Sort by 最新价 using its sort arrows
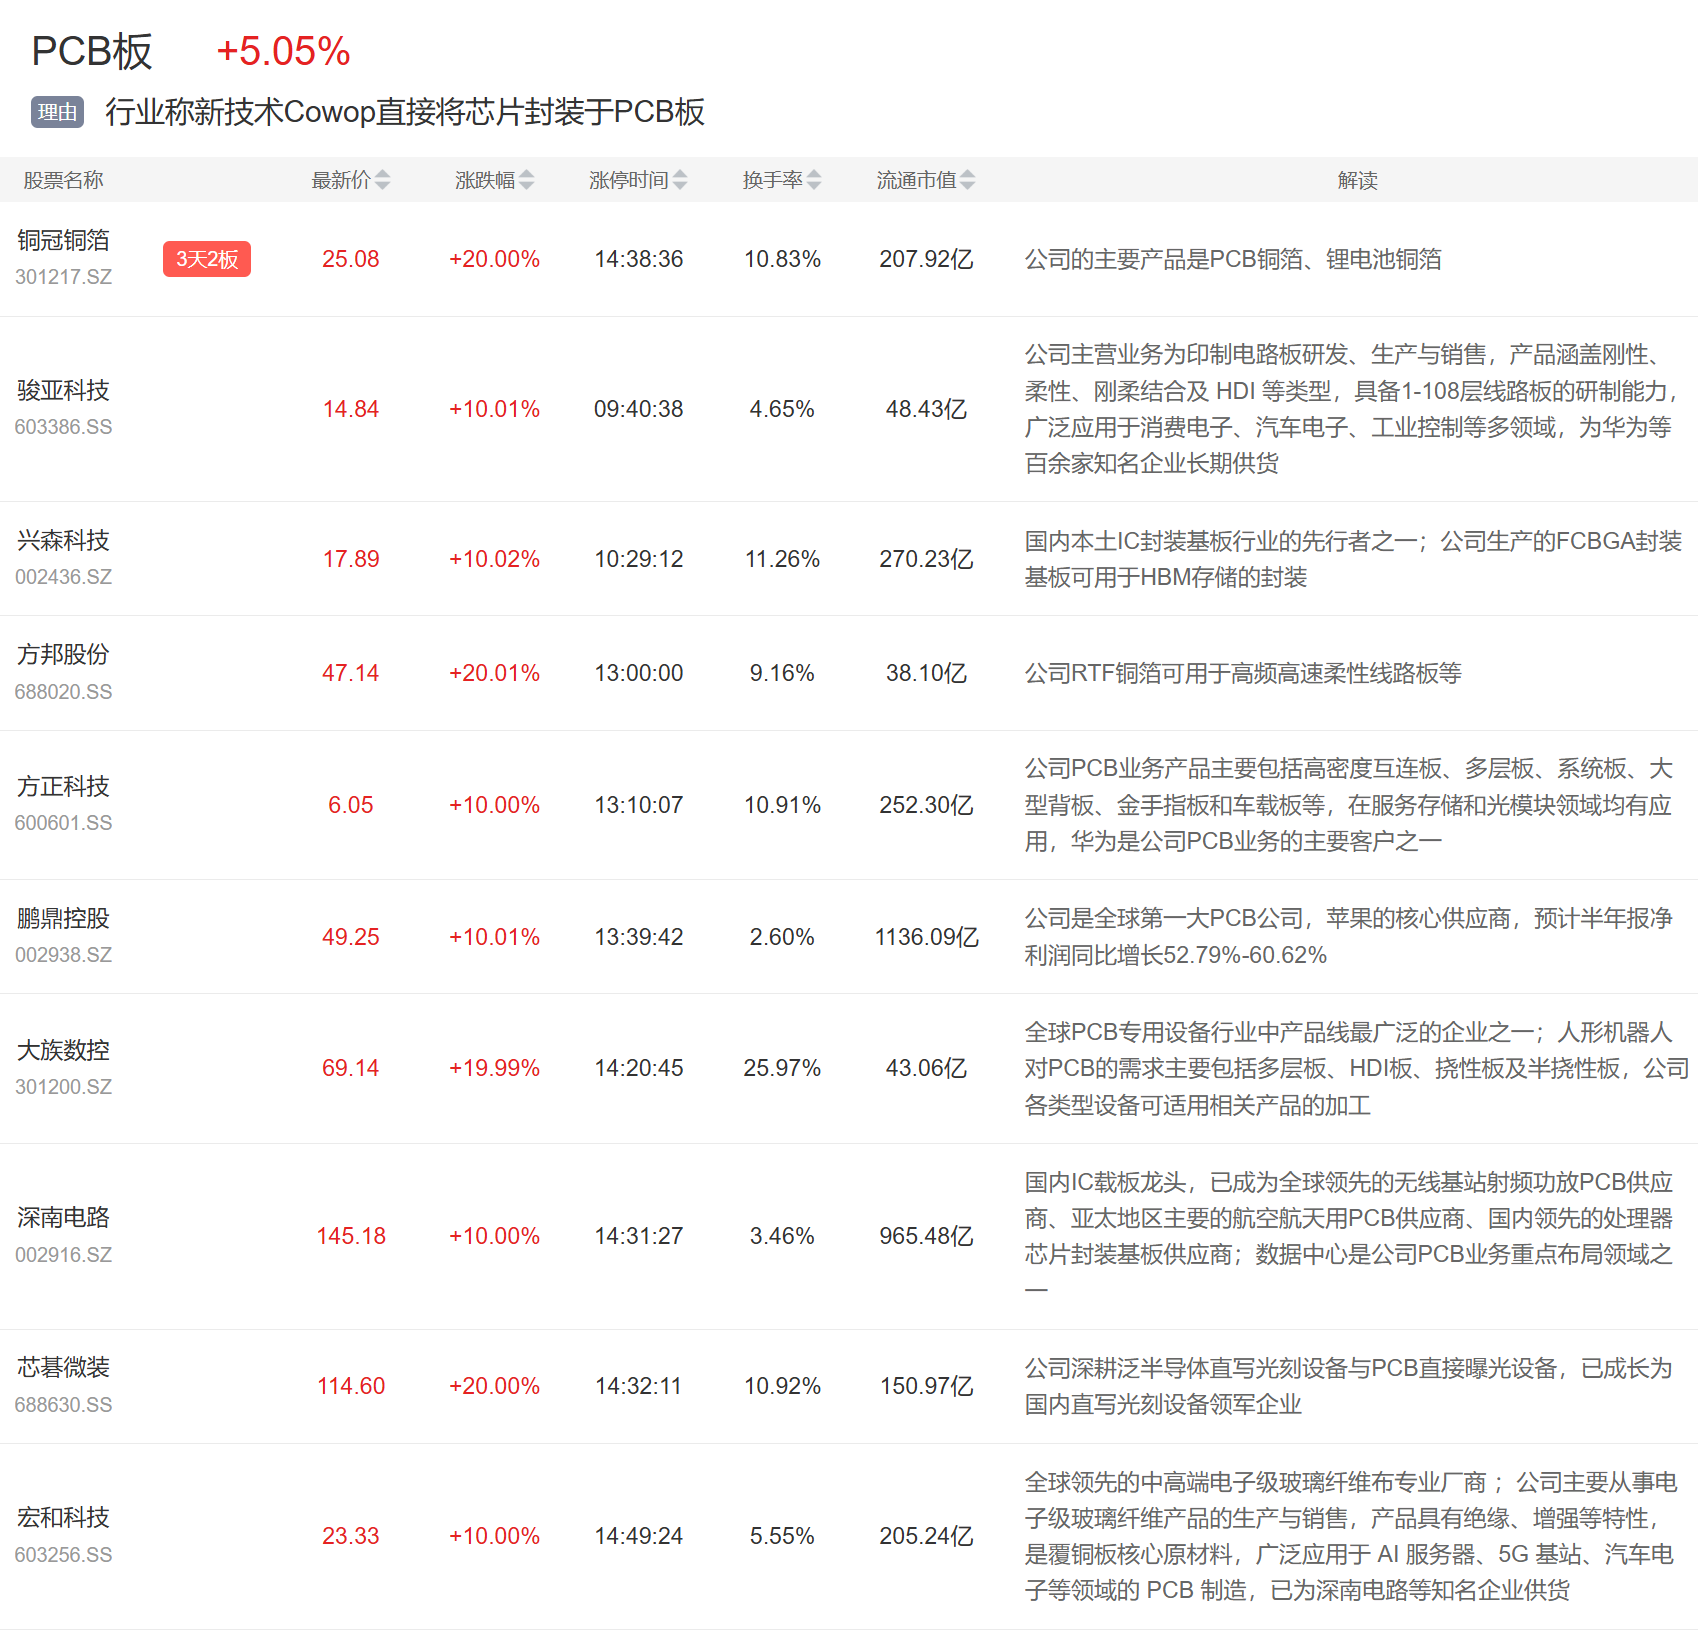The image size is (1698, 1635). (x=382, y=180)
